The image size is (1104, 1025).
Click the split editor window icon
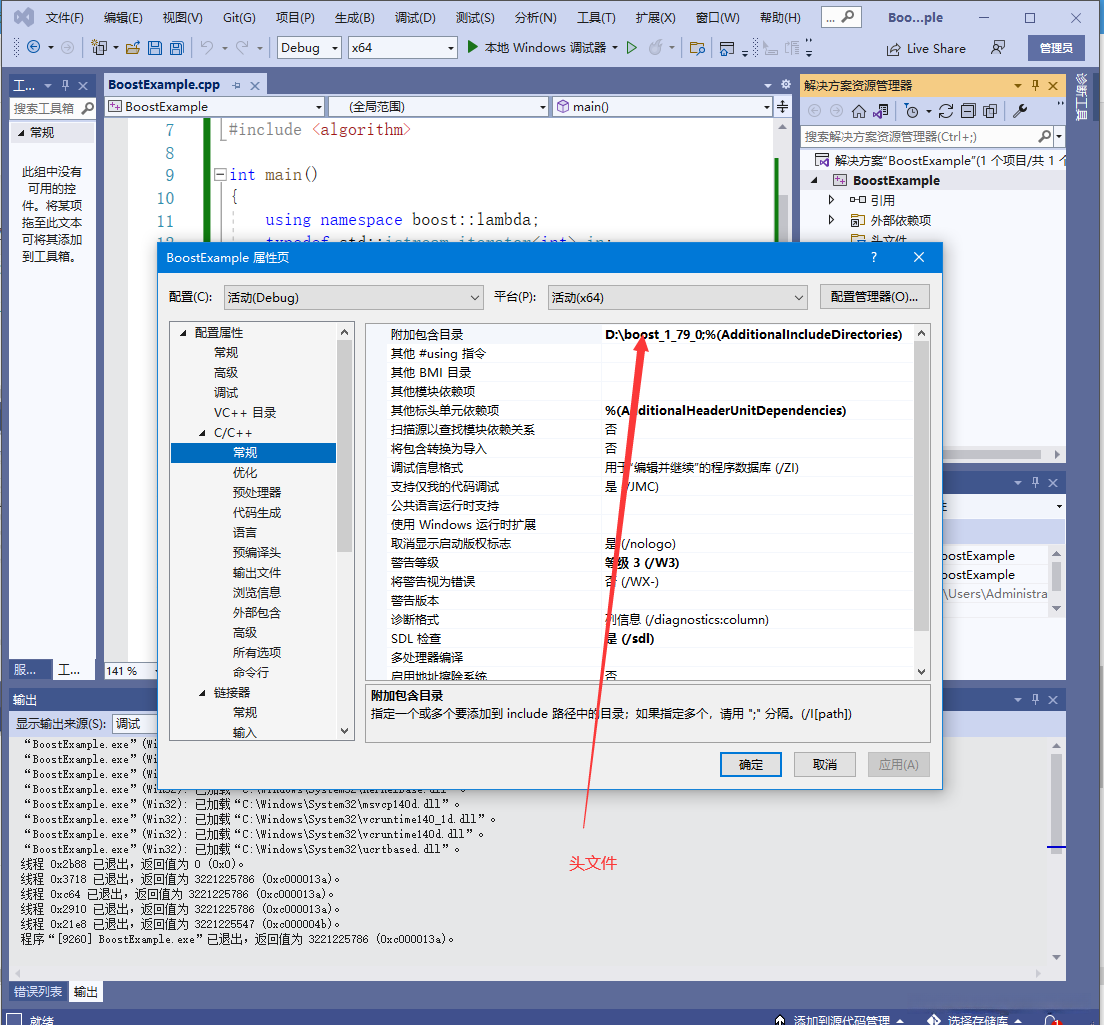tap(782, 107)
